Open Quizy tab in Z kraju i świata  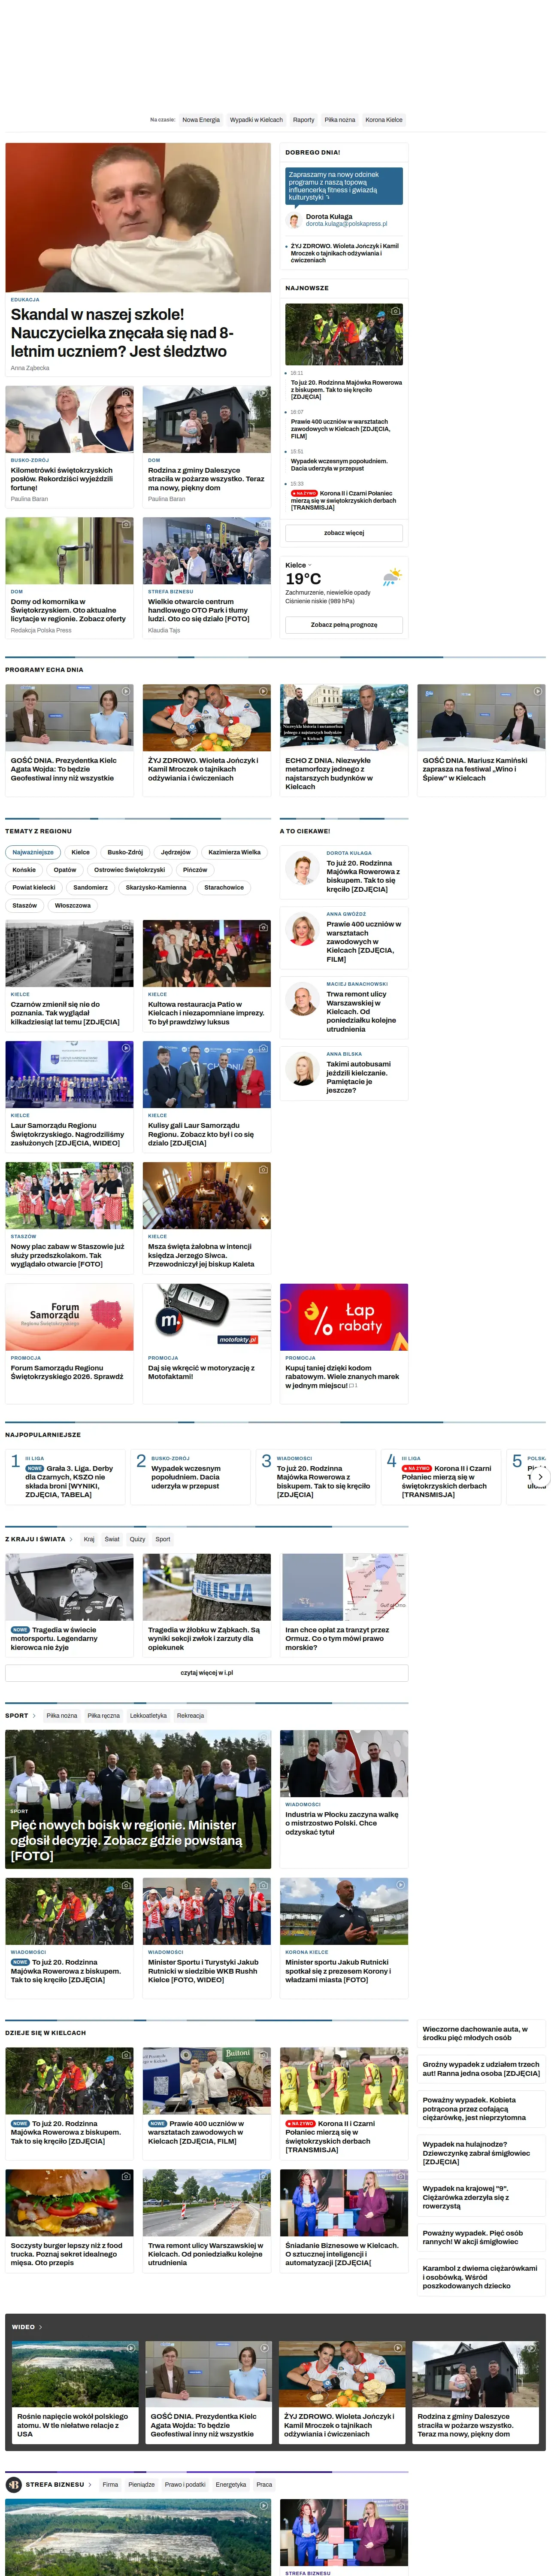[137, 1539]
